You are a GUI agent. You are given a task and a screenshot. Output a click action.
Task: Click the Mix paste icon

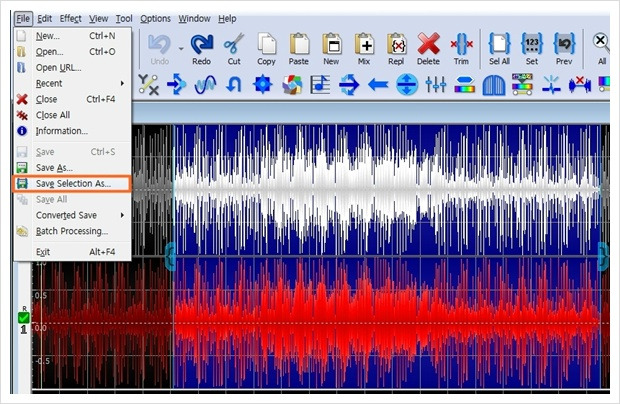coord(364,49)
